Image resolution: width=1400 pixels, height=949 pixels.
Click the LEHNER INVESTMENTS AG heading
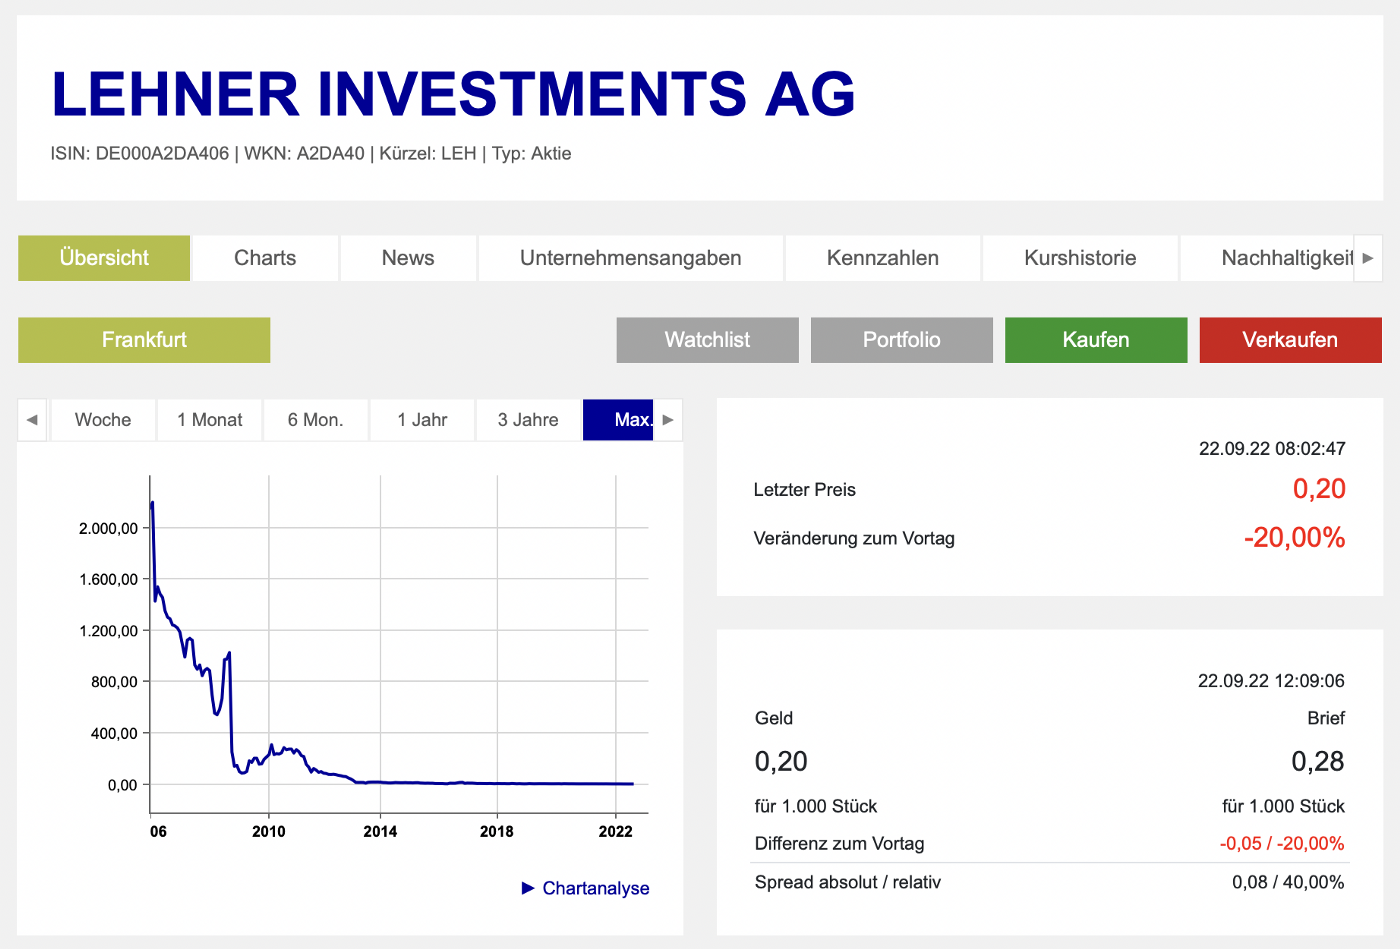pos(454,94)
